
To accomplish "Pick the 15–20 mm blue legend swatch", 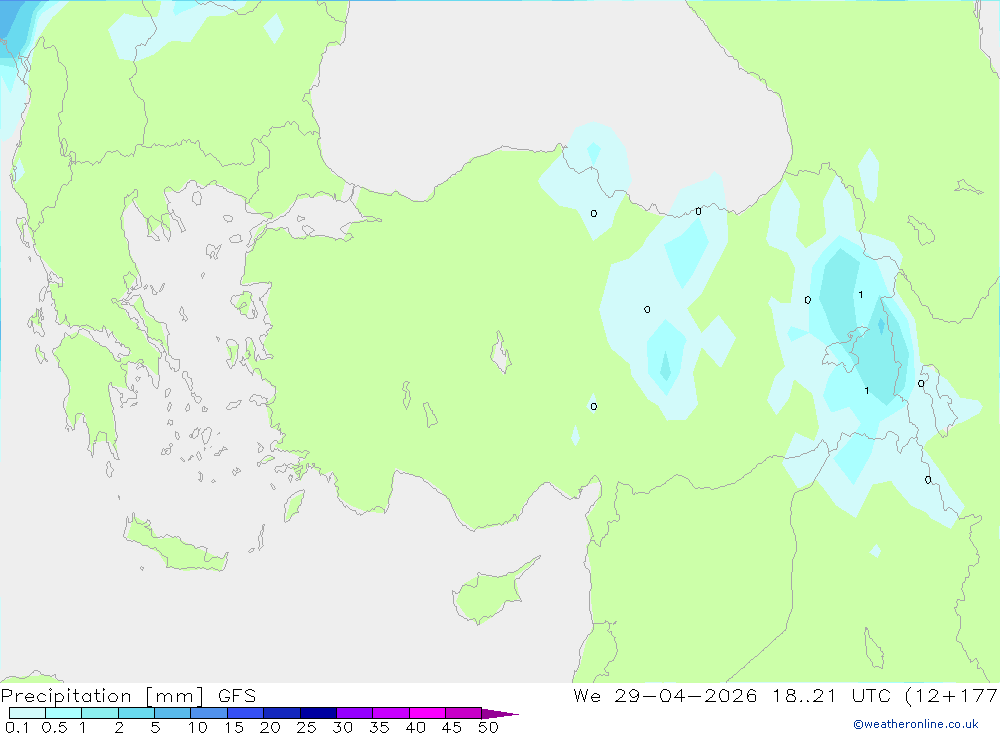I will coord(246,713).
